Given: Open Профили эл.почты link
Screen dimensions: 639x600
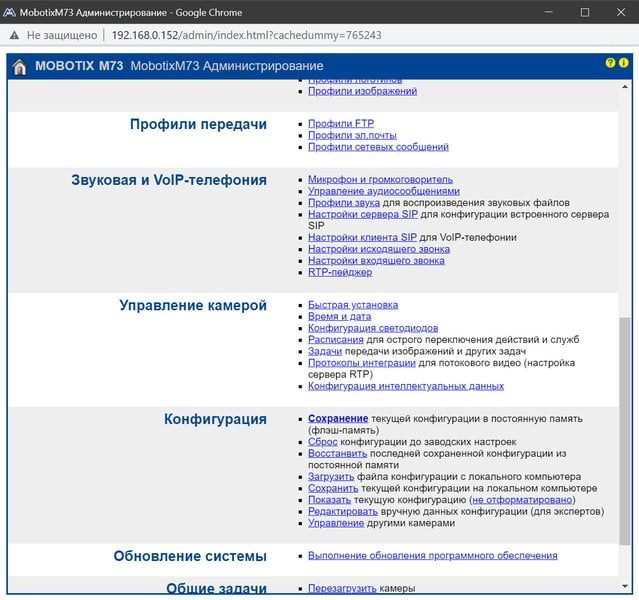Looking at the screenshot, I should [352, 135].
